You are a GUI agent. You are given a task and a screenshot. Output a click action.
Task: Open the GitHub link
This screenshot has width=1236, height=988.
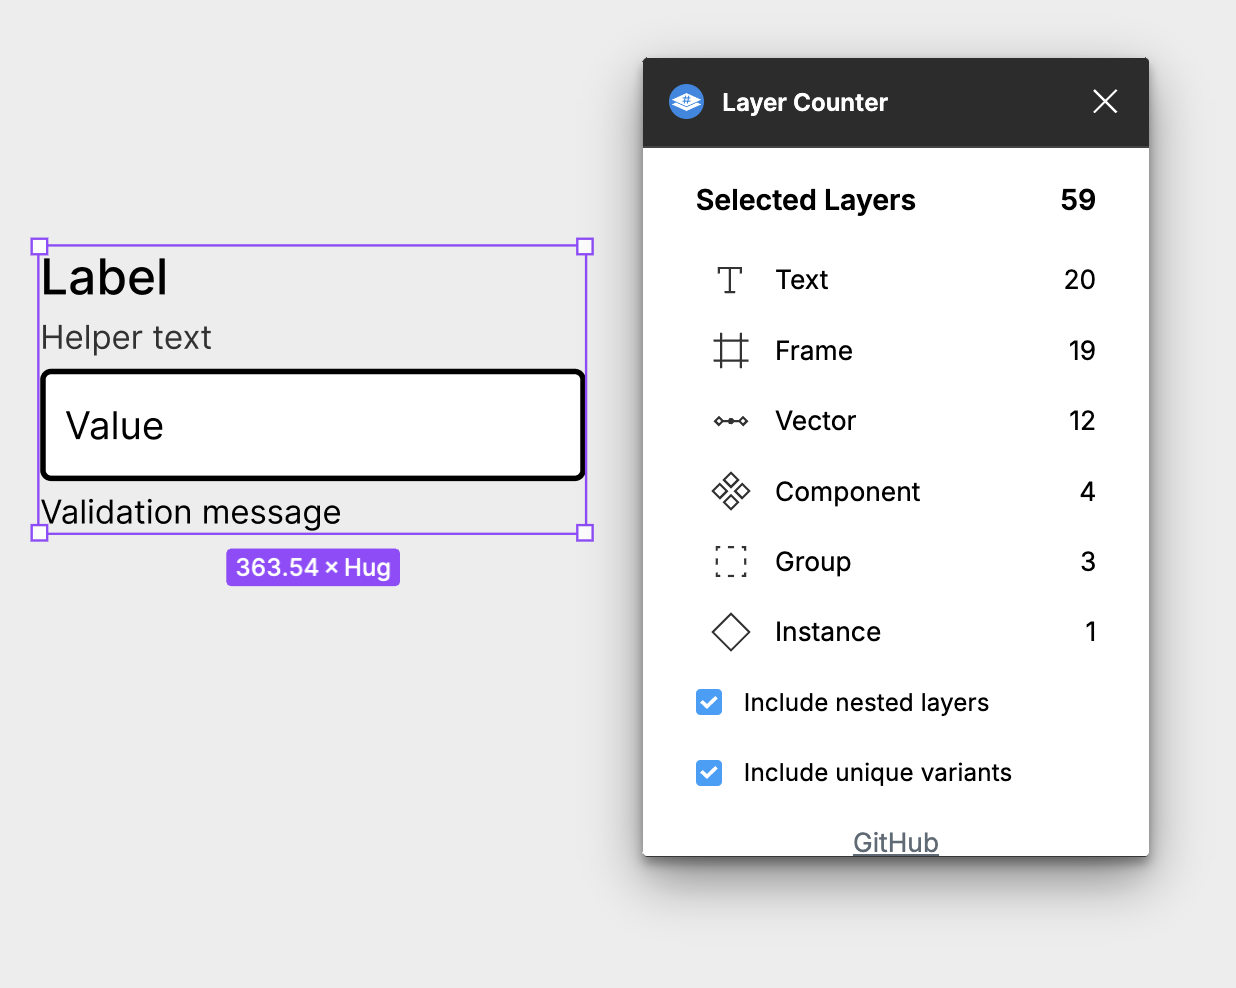pyautogui.click(x=895, y=842)
